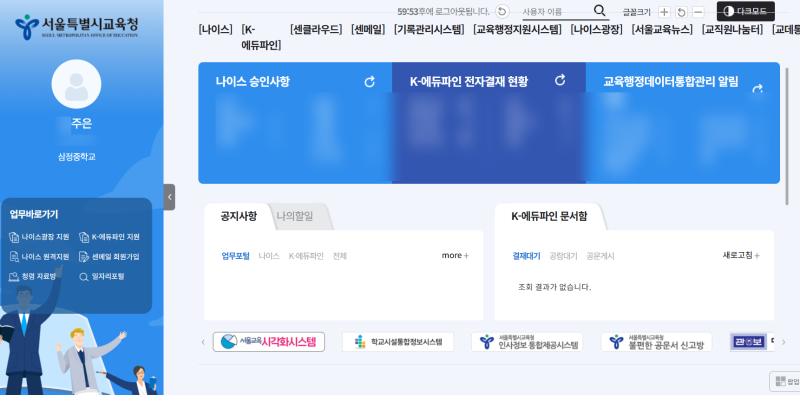The height and width of the screenshot is (395, 800).
Task: Click 새로고침 + in document box
Action: tap(741, 256)
